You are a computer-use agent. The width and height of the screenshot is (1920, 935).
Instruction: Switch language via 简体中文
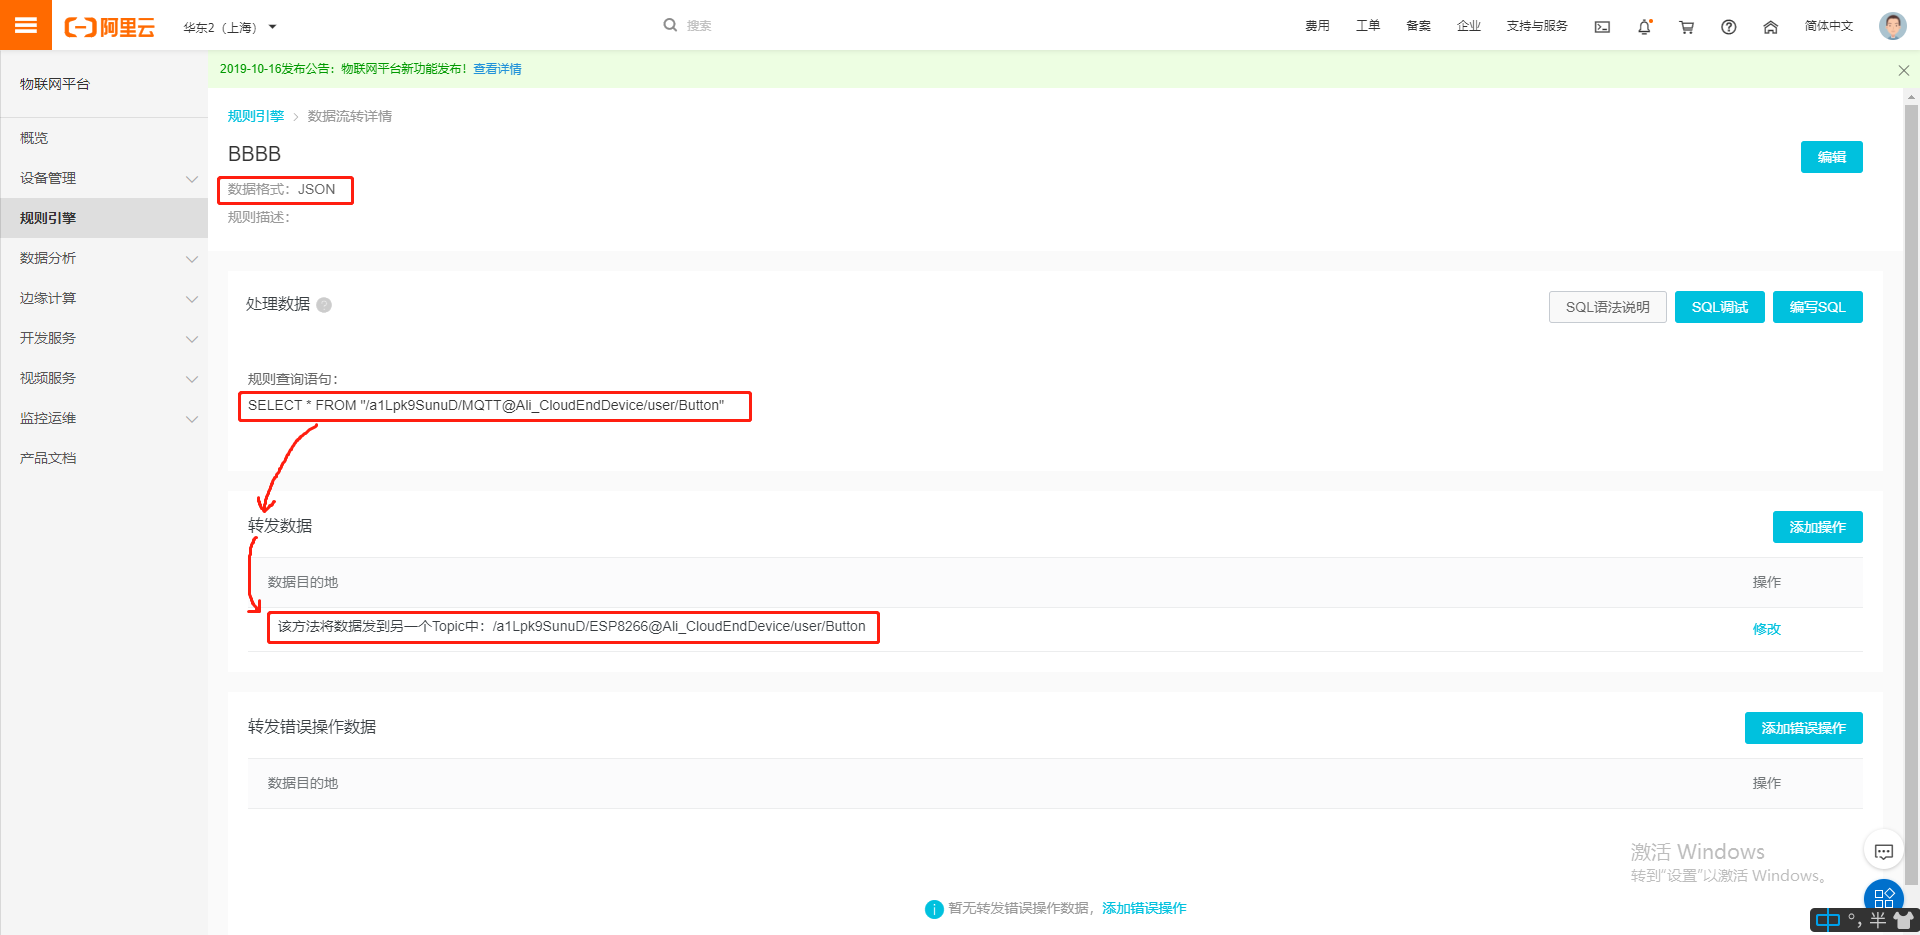click(x=1828, y=26)
